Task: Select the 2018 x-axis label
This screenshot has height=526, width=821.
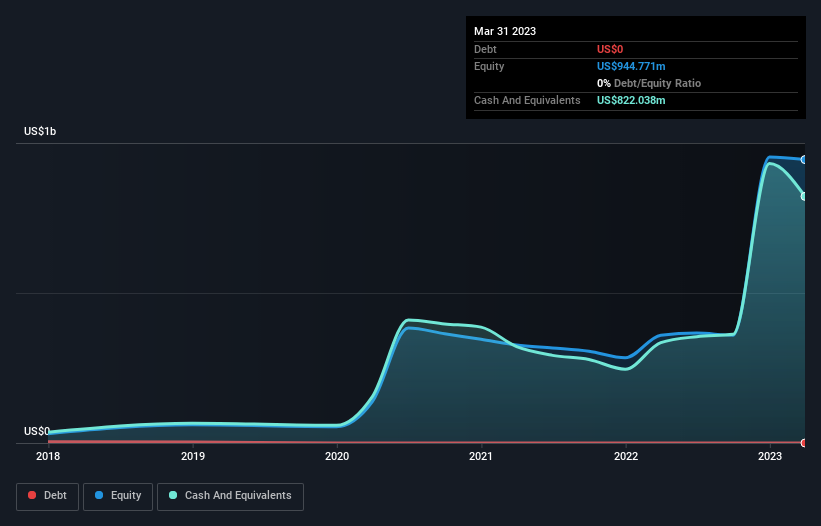Action: point(48,456)
